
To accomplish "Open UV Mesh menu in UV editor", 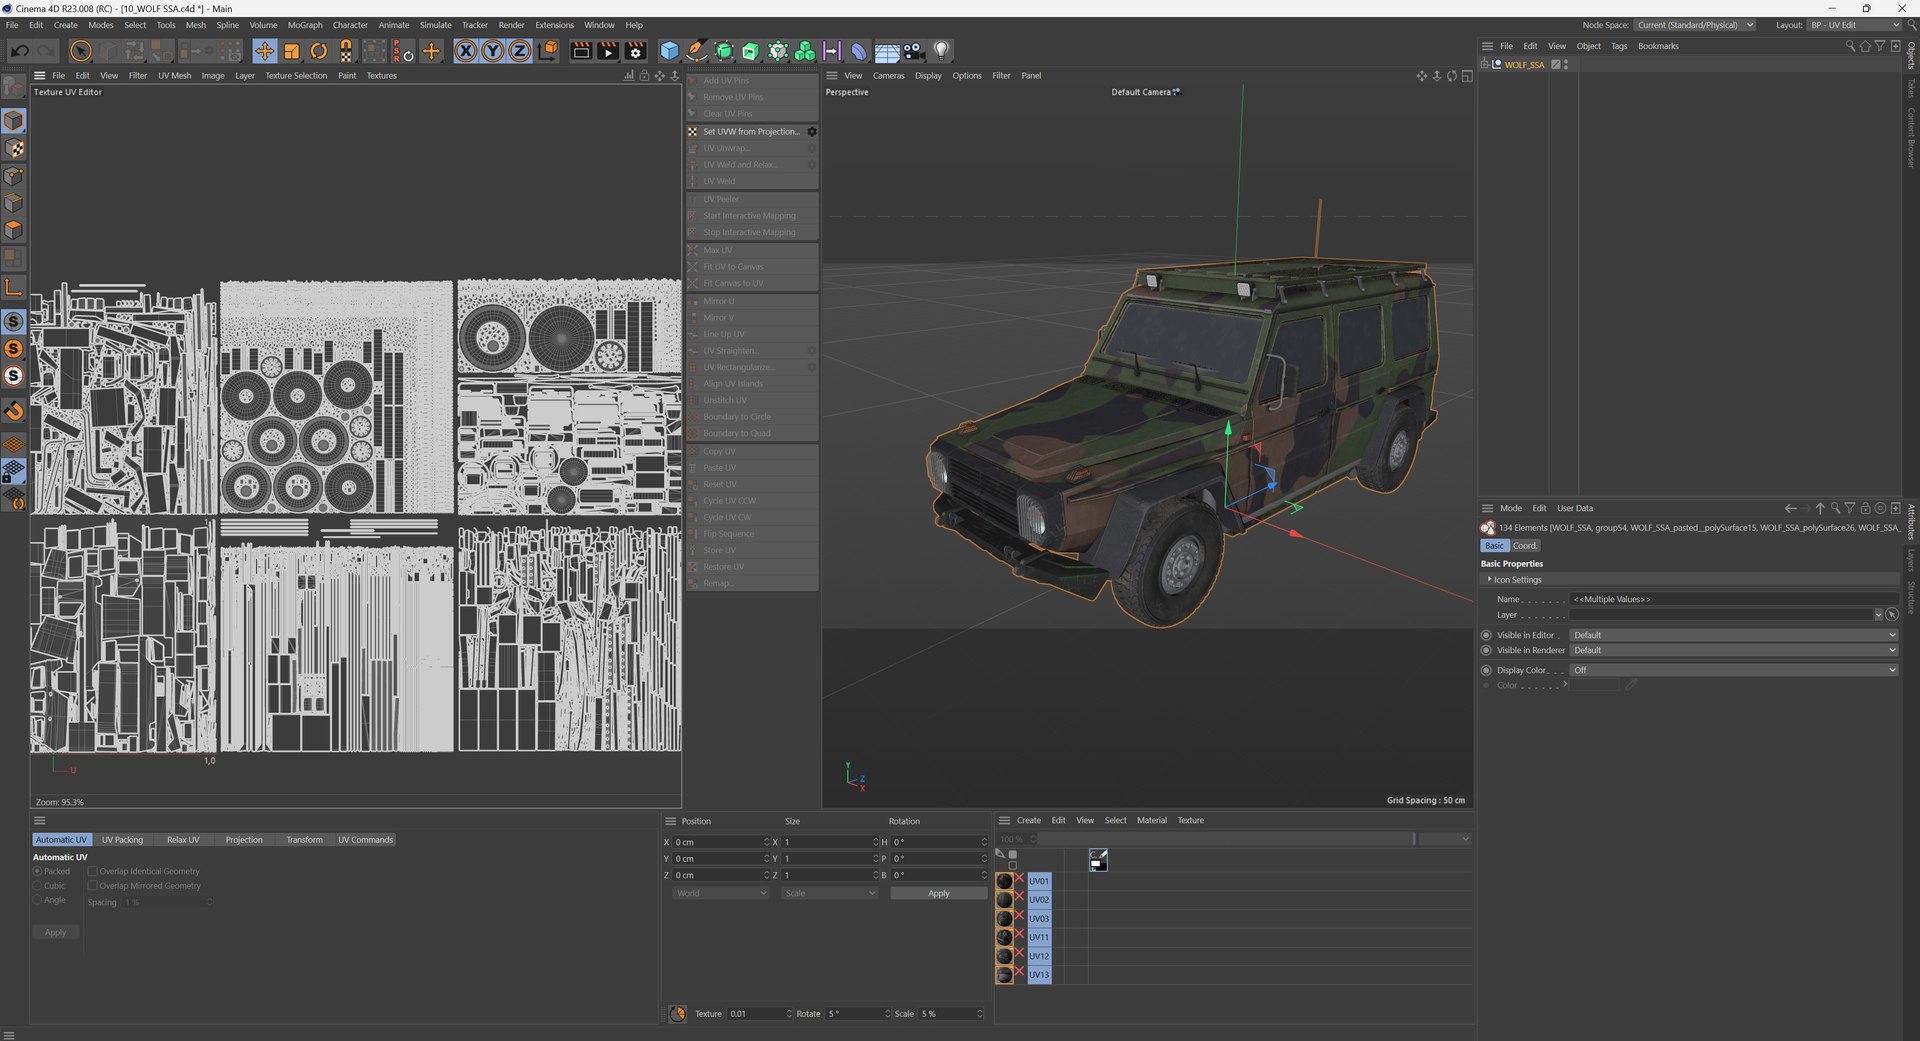I will 174,76.
